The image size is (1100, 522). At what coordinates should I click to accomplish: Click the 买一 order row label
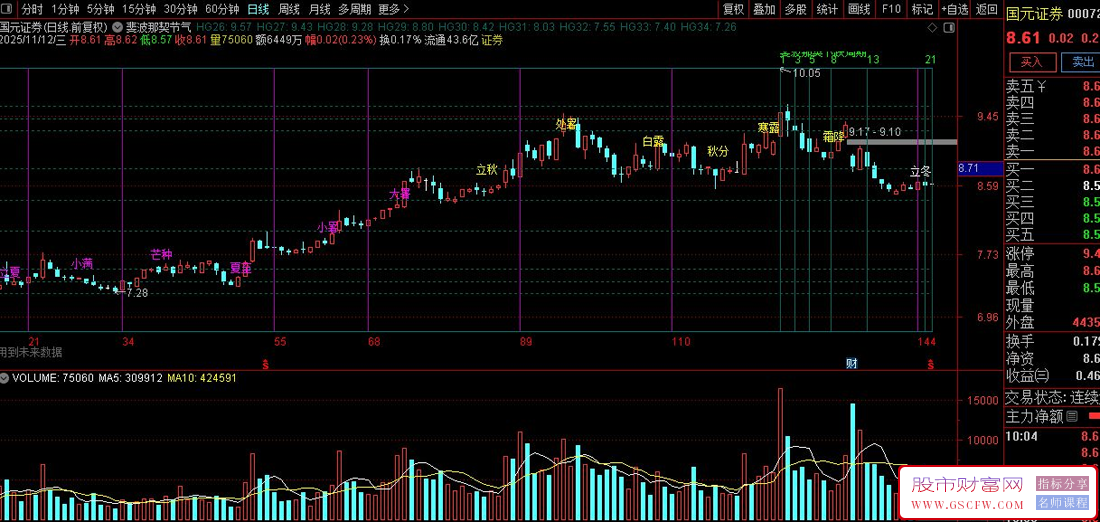coord(1020,170)
